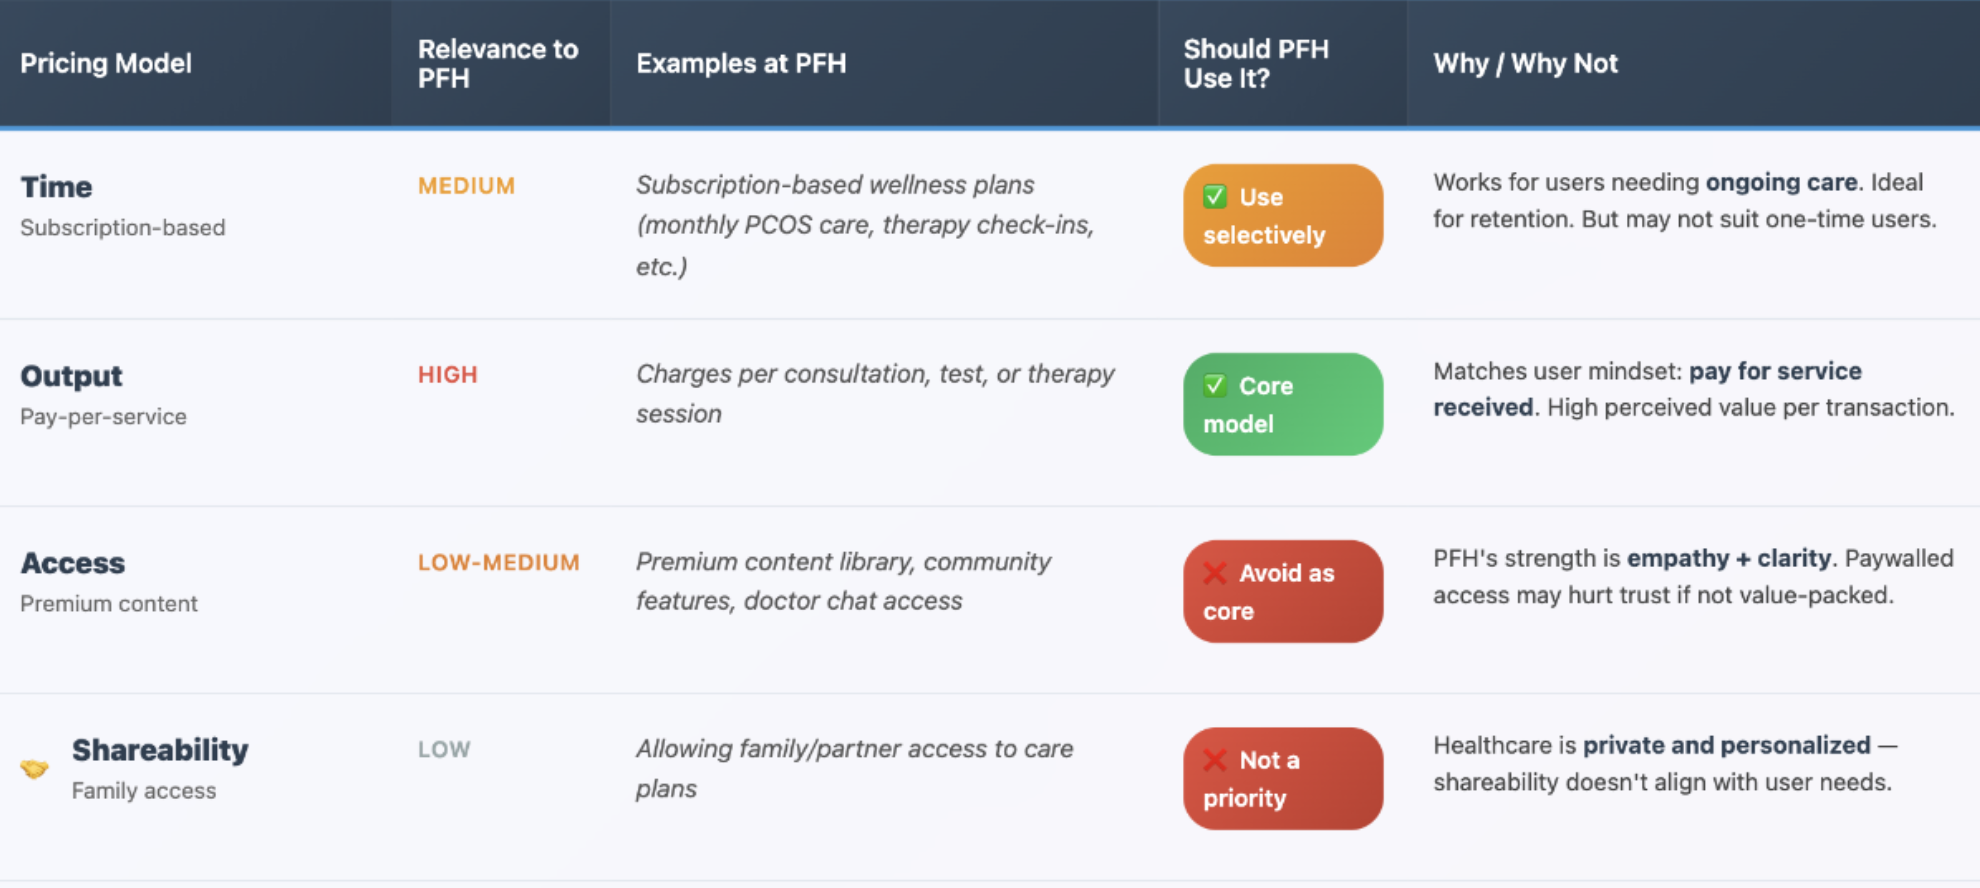This screenshot has height=888, width=1980.
Task: Click the Should PFH Use It? header
Action: click(x=1256, y=64)
